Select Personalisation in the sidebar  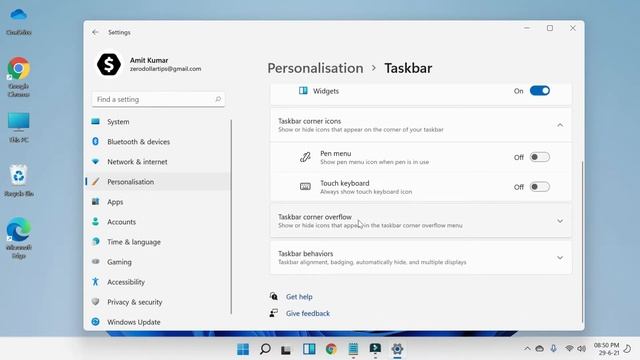[158, 182]
